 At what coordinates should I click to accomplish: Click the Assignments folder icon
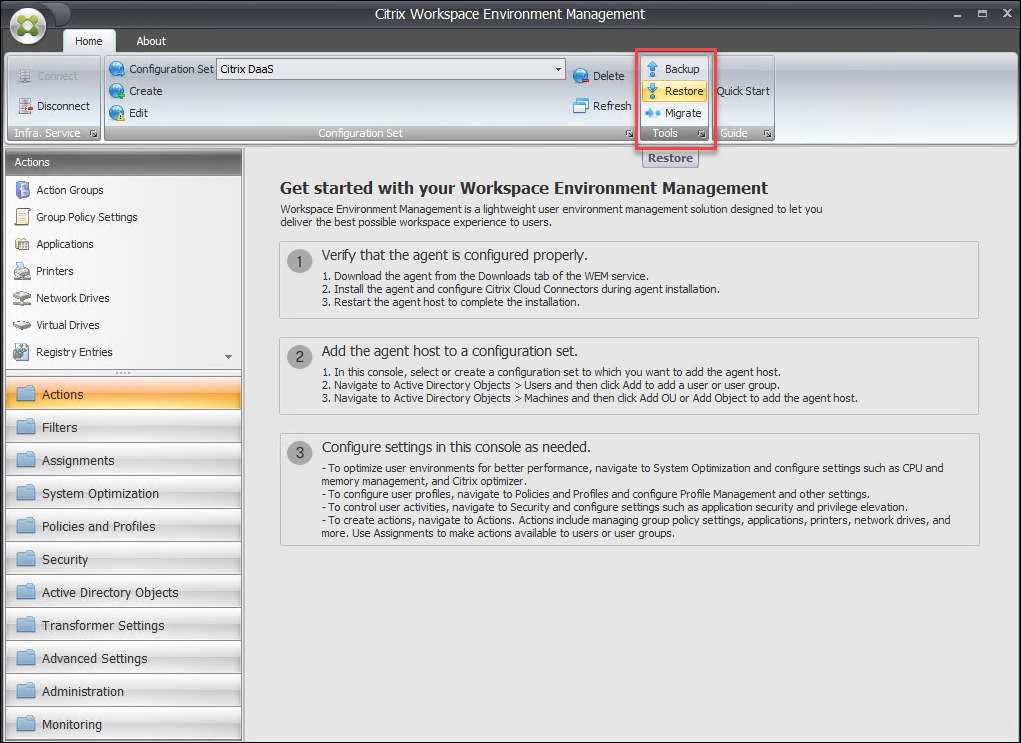point(26,460)
